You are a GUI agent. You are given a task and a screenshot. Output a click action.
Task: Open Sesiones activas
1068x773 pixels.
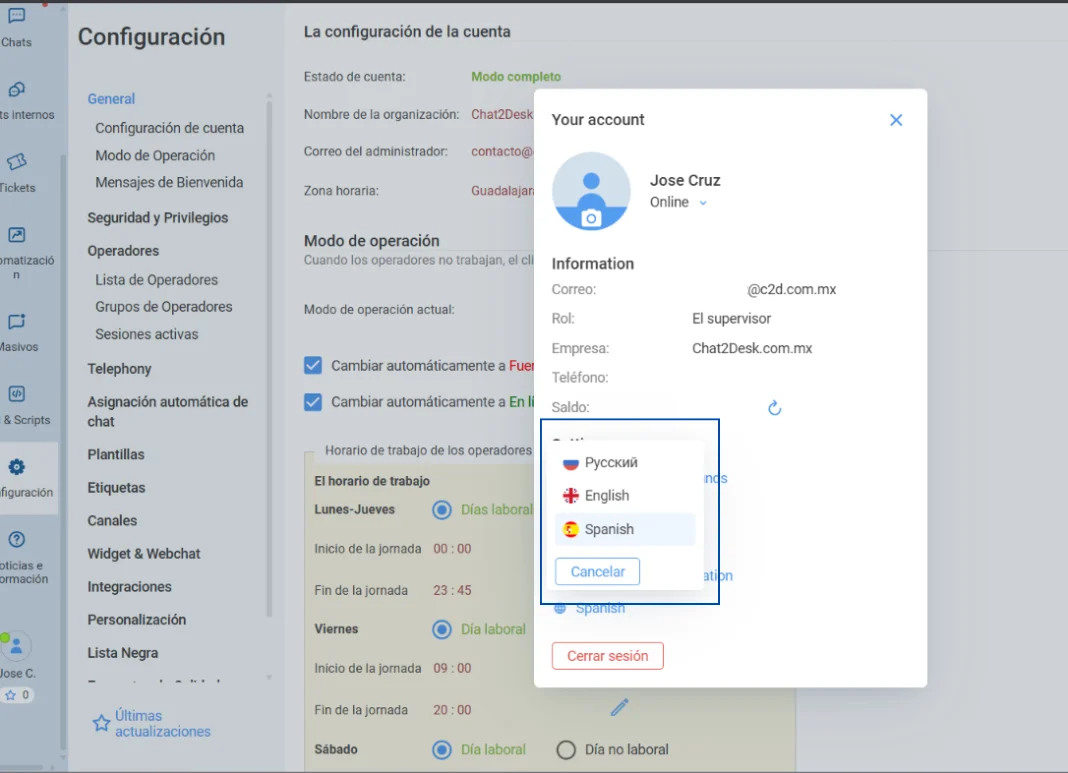point(146,334)
